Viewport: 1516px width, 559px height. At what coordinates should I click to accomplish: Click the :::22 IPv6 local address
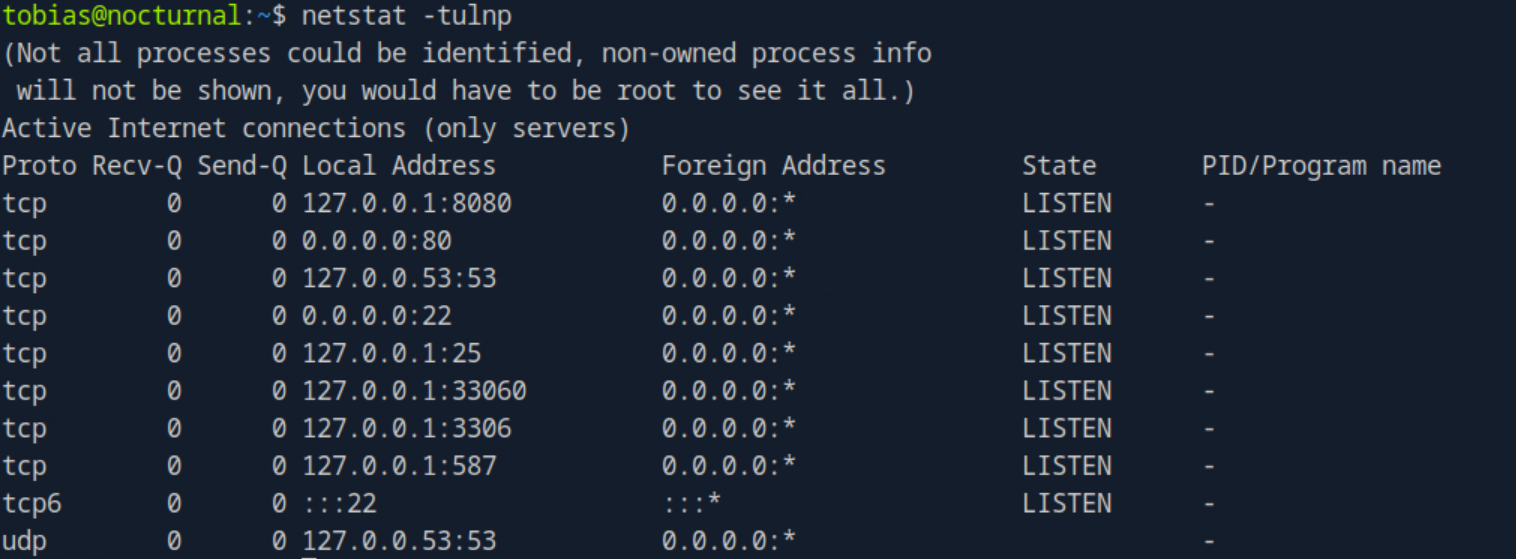[340, 504]
